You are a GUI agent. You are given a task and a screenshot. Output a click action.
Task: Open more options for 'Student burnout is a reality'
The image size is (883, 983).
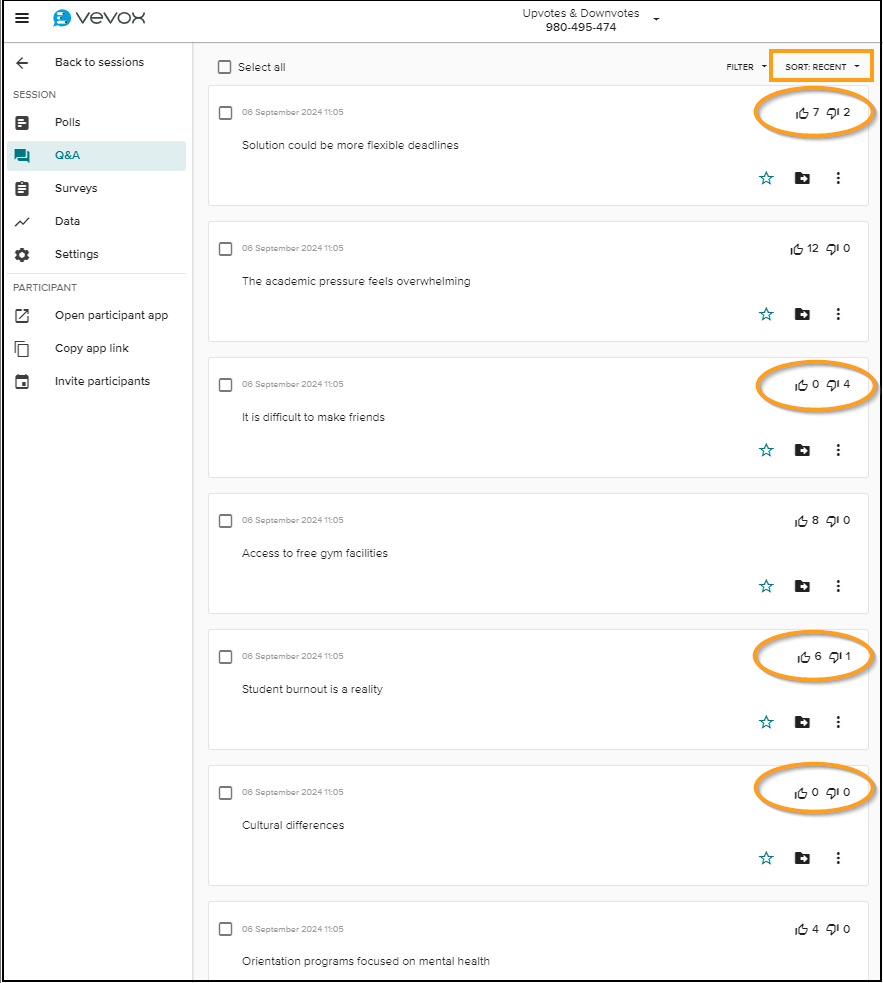[838, 722]
